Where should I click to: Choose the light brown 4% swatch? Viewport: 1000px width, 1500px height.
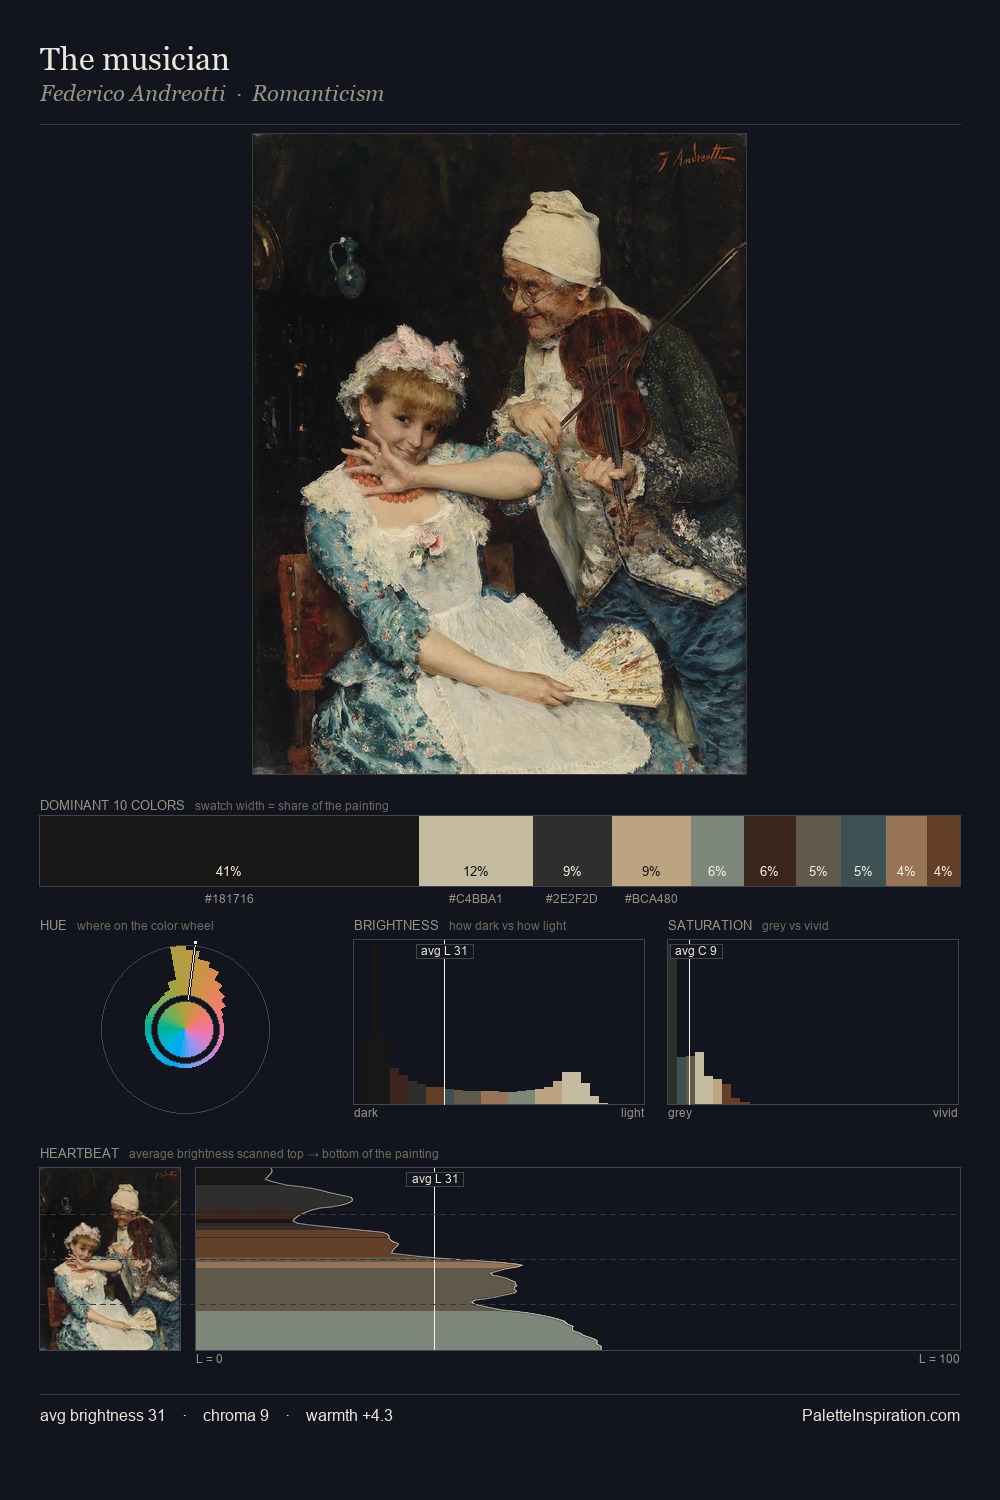click(x=906, y=851)
